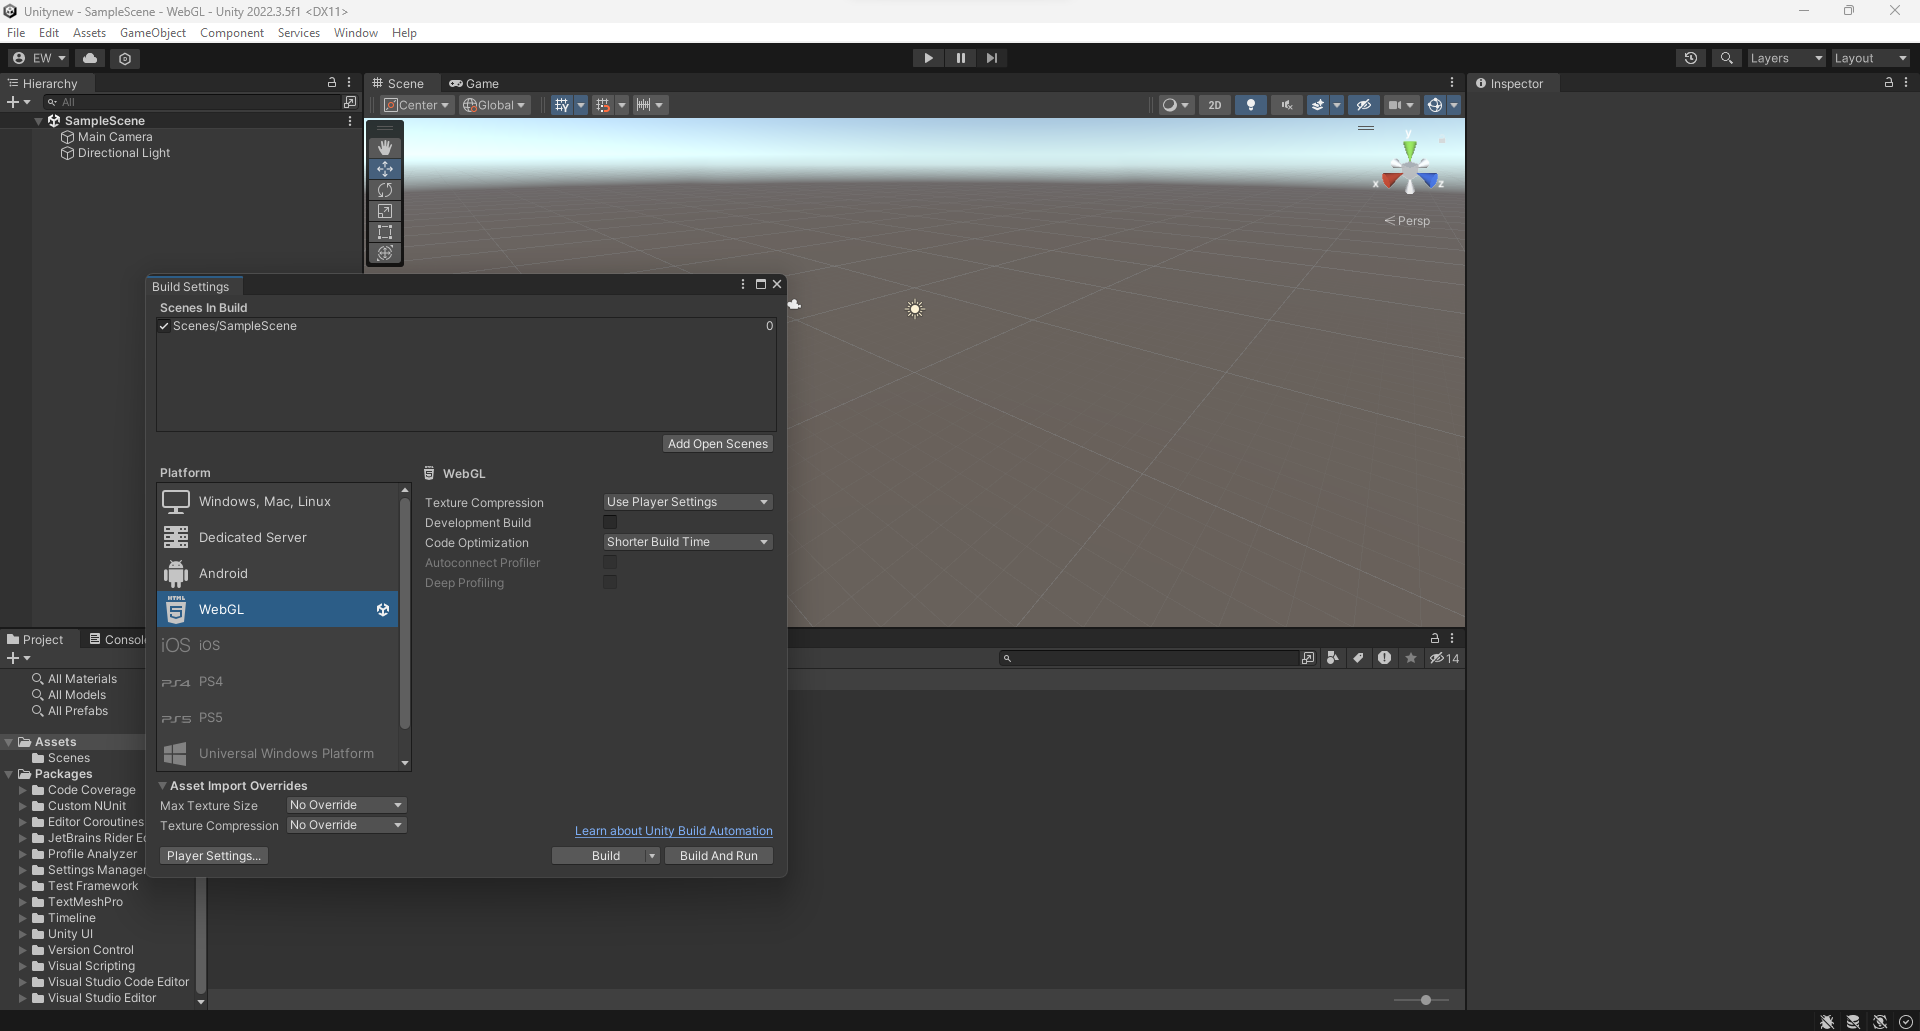Click the scene orientation gizmo
Viewport: 1920px width, 1031px height.
pyautogui.click(x=1409, y=168)
